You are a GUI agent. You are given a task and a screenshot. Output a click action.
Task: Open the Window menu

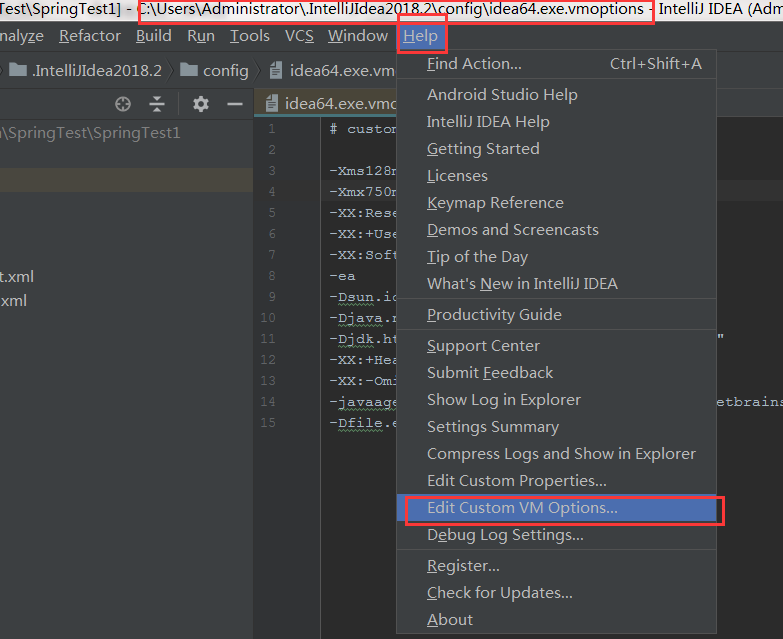coord(358,36)
